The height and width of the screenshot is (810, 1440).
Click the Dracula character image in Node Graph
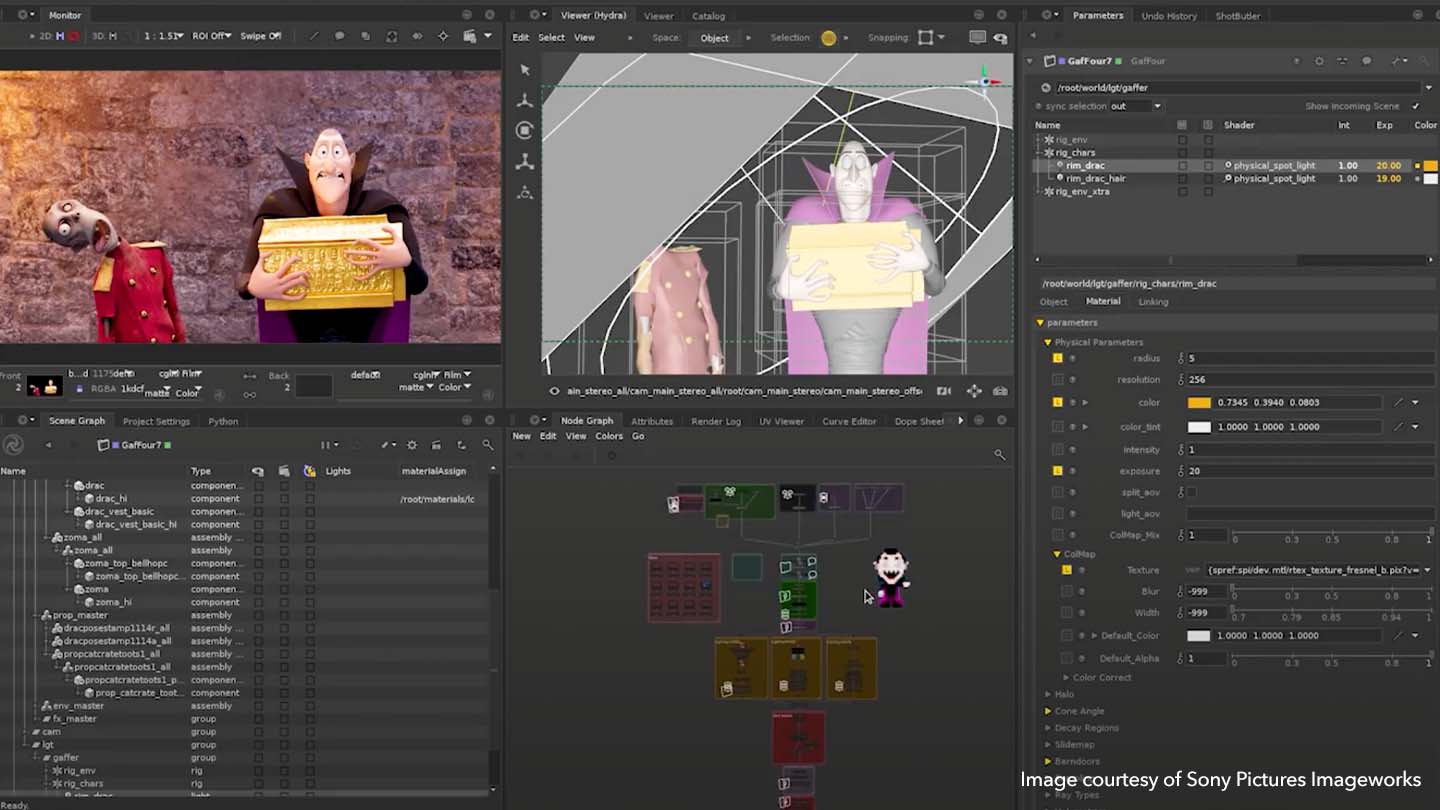pyautogui.click(x=889, y=577)
